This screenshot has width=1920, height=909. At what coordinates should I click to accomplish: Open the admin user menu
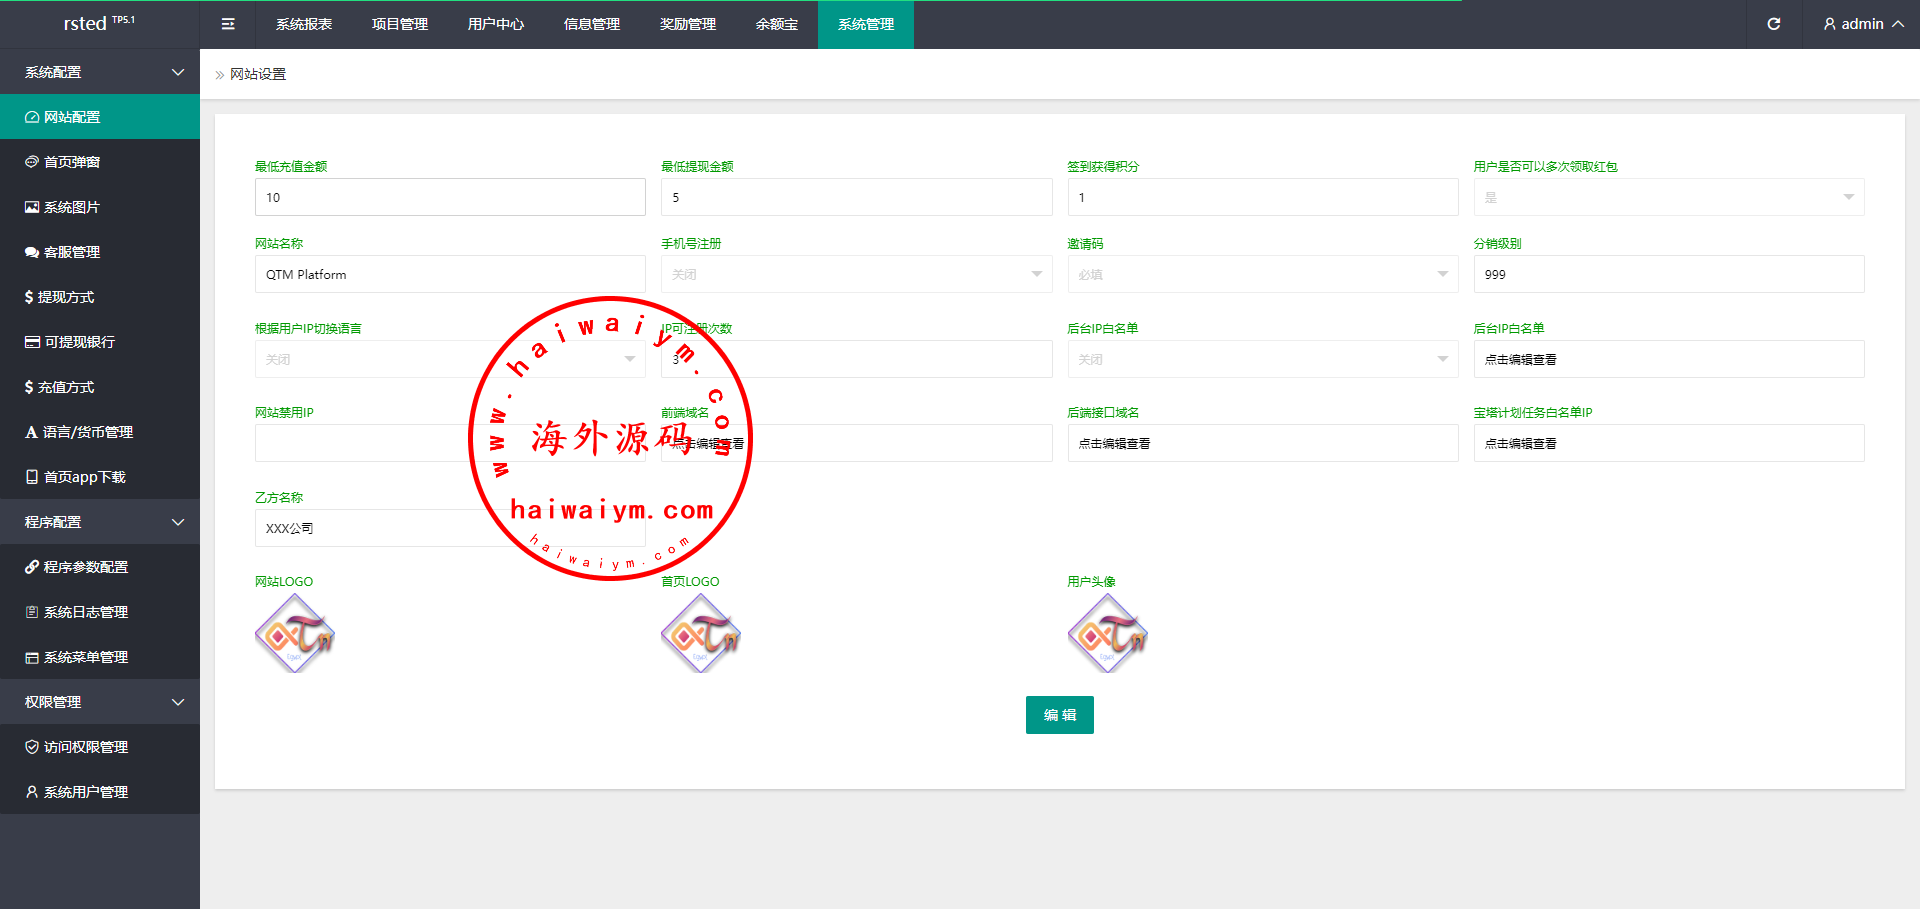1862,24
